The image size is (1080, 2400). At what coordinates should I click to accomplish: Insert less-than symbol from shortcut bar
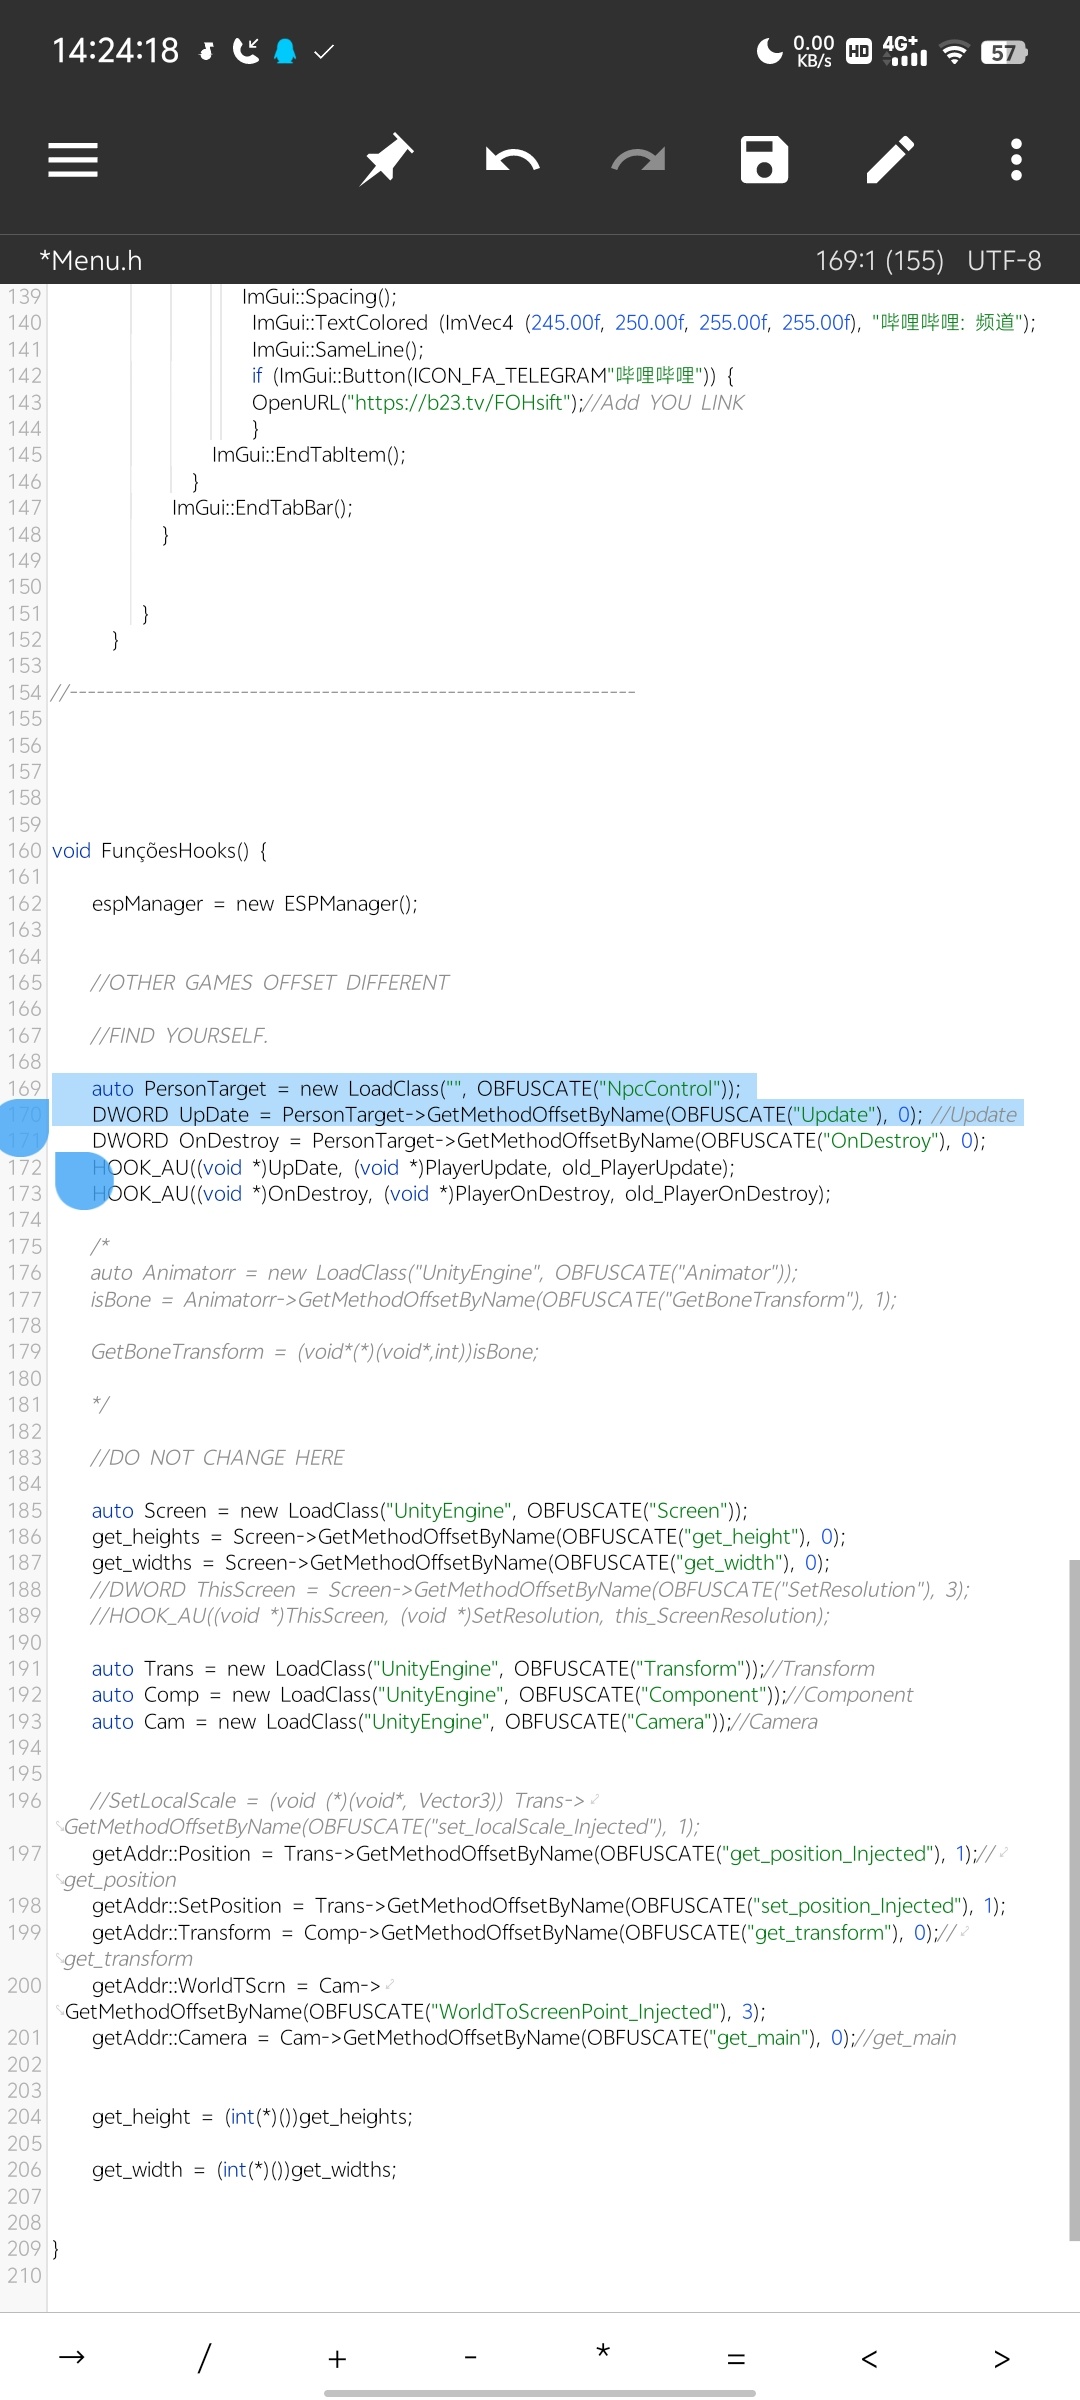click(869, 2357)
